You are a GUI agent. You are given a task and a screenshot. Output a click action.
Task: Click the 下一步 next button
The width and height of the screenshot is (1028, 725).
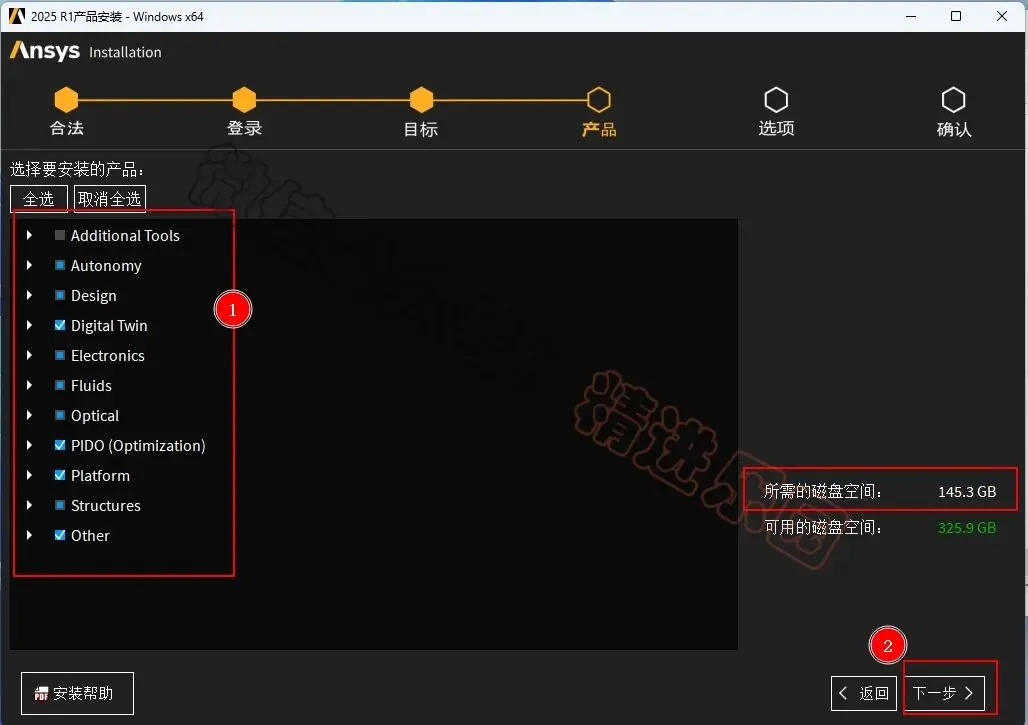tap(944, 693)
